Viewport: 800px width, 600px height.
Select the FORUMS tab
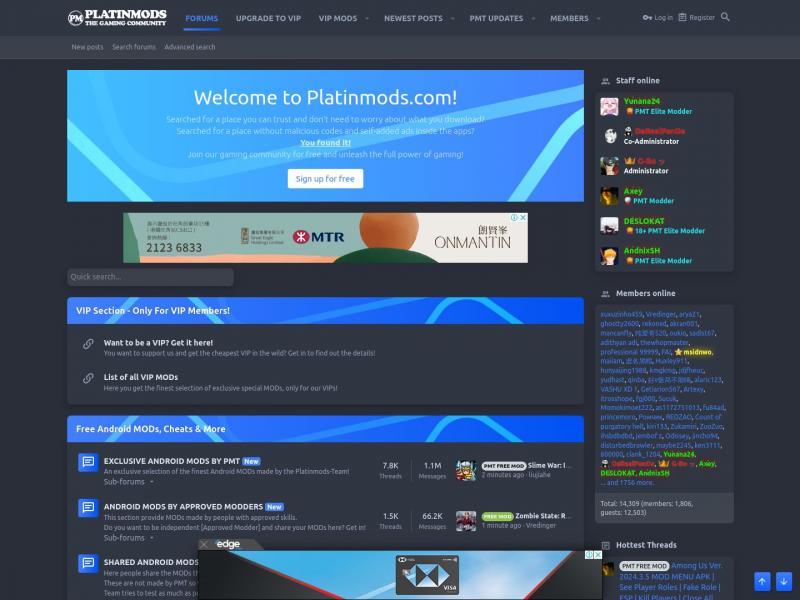click(x=202, y=18)
